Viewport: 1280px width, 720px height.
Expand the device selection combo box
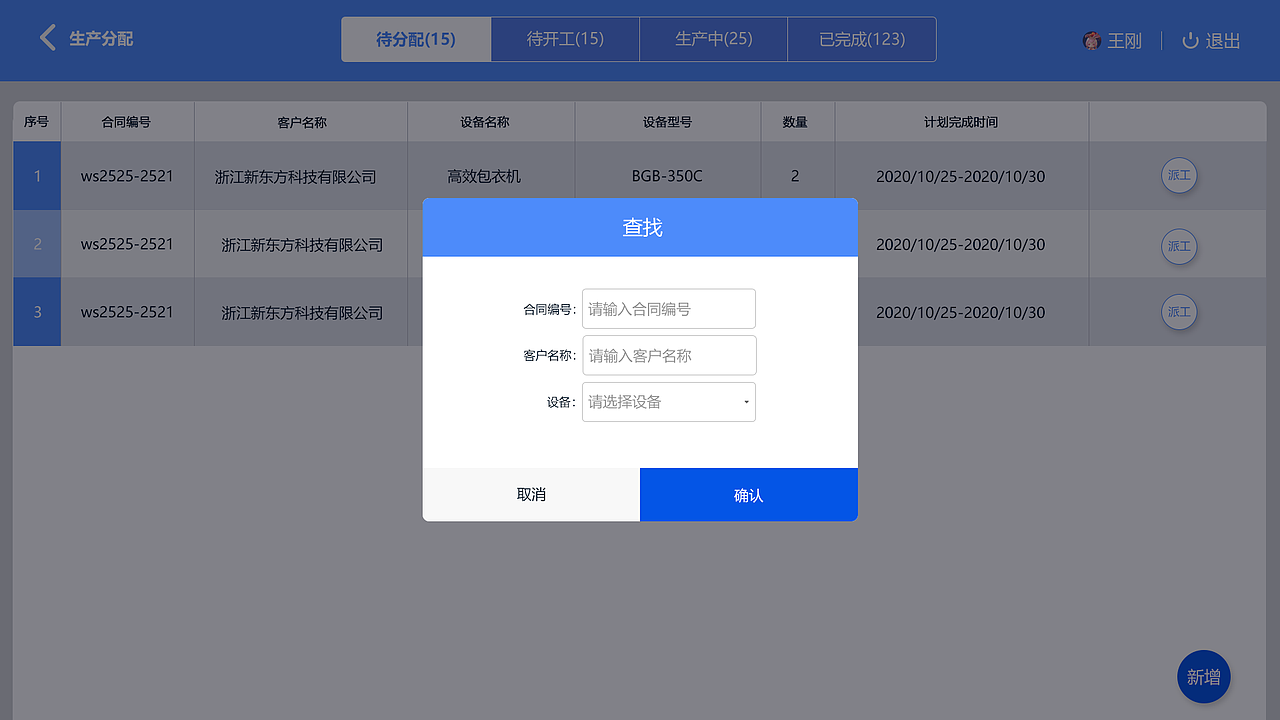[668, 401]
